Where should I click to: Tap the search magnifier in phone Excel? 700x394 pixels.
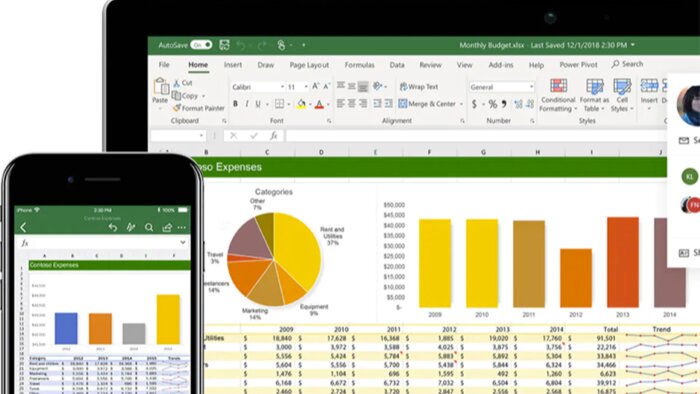[x=149, y=228]
